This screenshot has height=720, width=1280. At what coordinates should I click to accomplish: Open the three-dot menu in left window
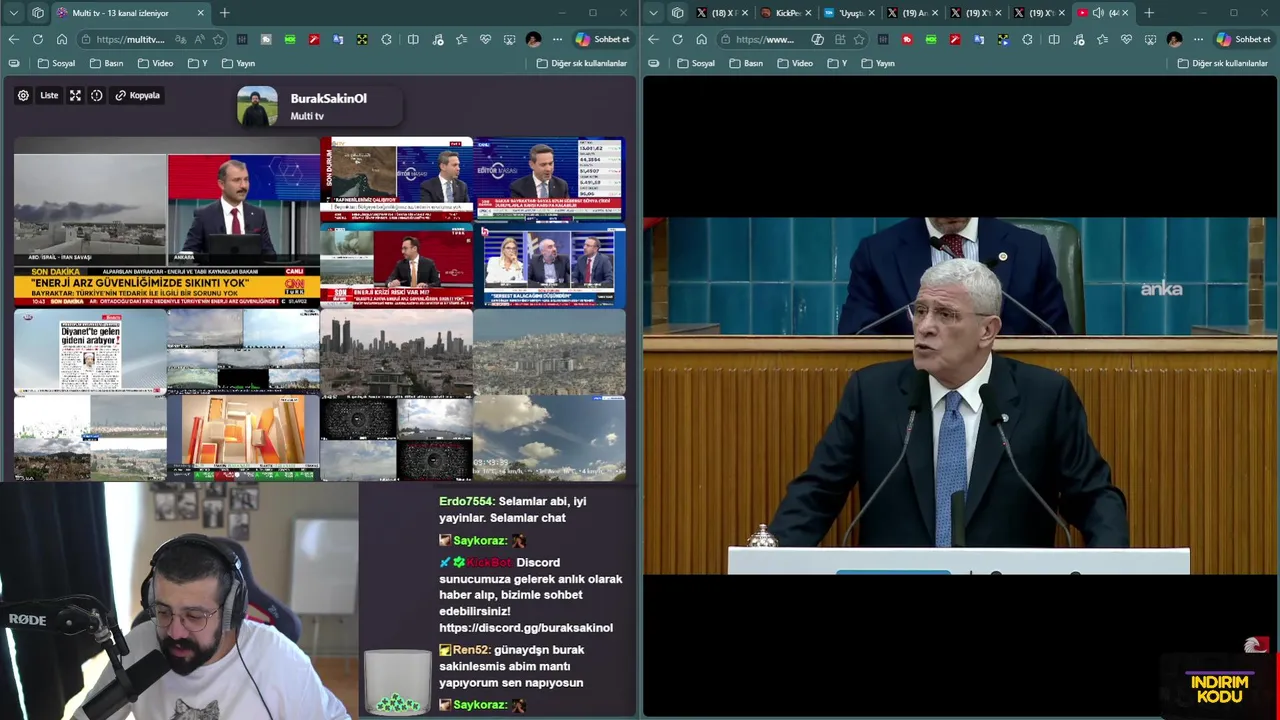point(557,39)
